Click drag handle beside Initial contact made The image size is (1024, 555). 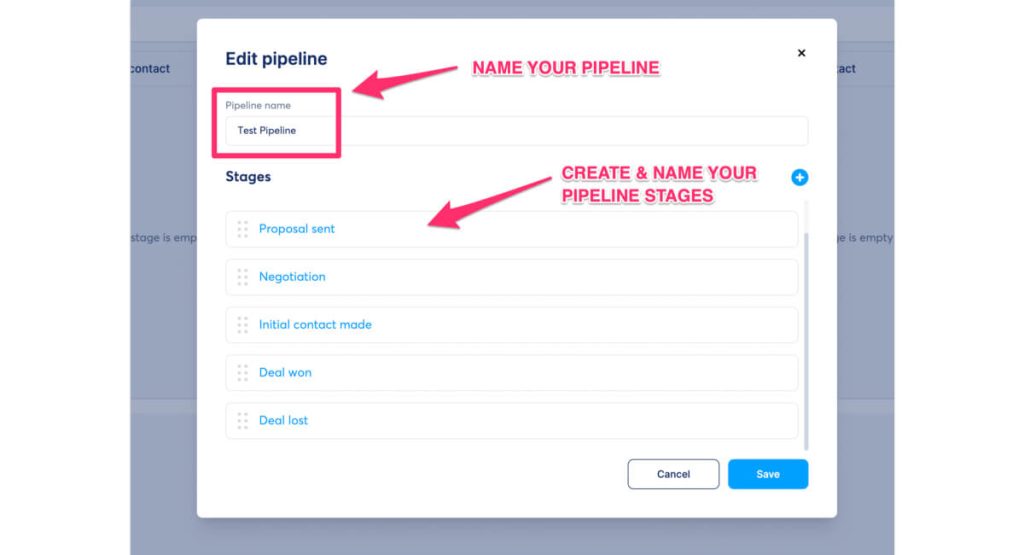click(x=242, y=325)
